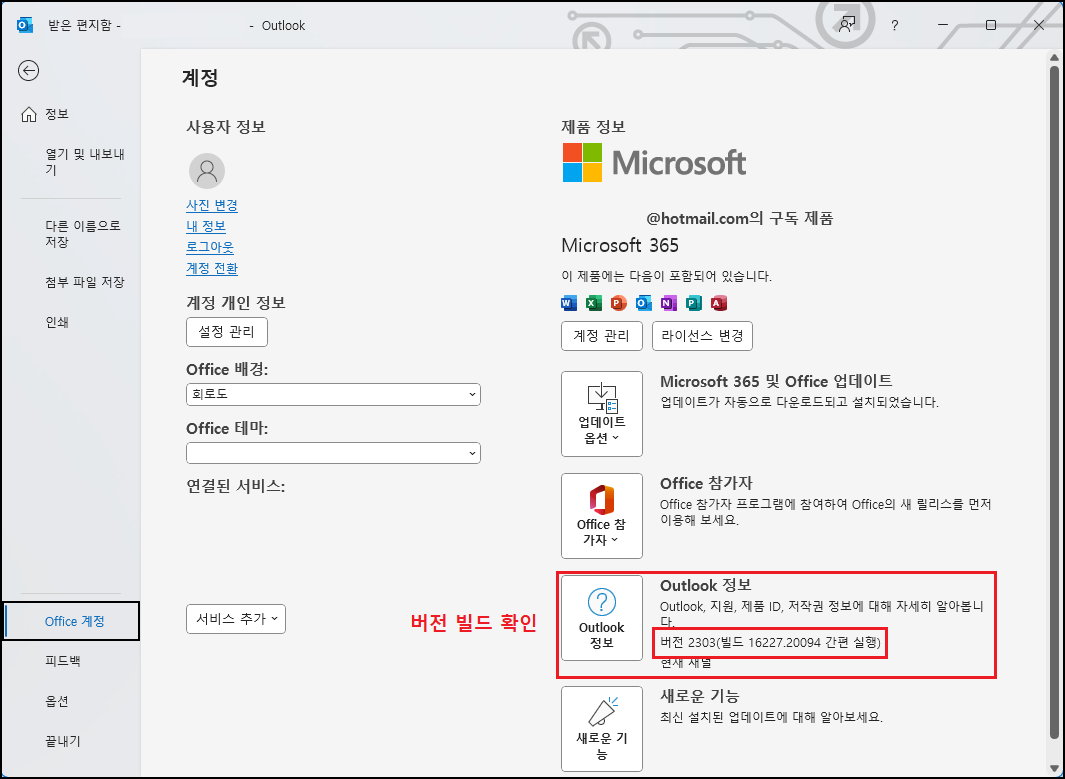Click the Excel app icon
Image resolution: width=1065 pixels, height=779 pixels.
594,303
